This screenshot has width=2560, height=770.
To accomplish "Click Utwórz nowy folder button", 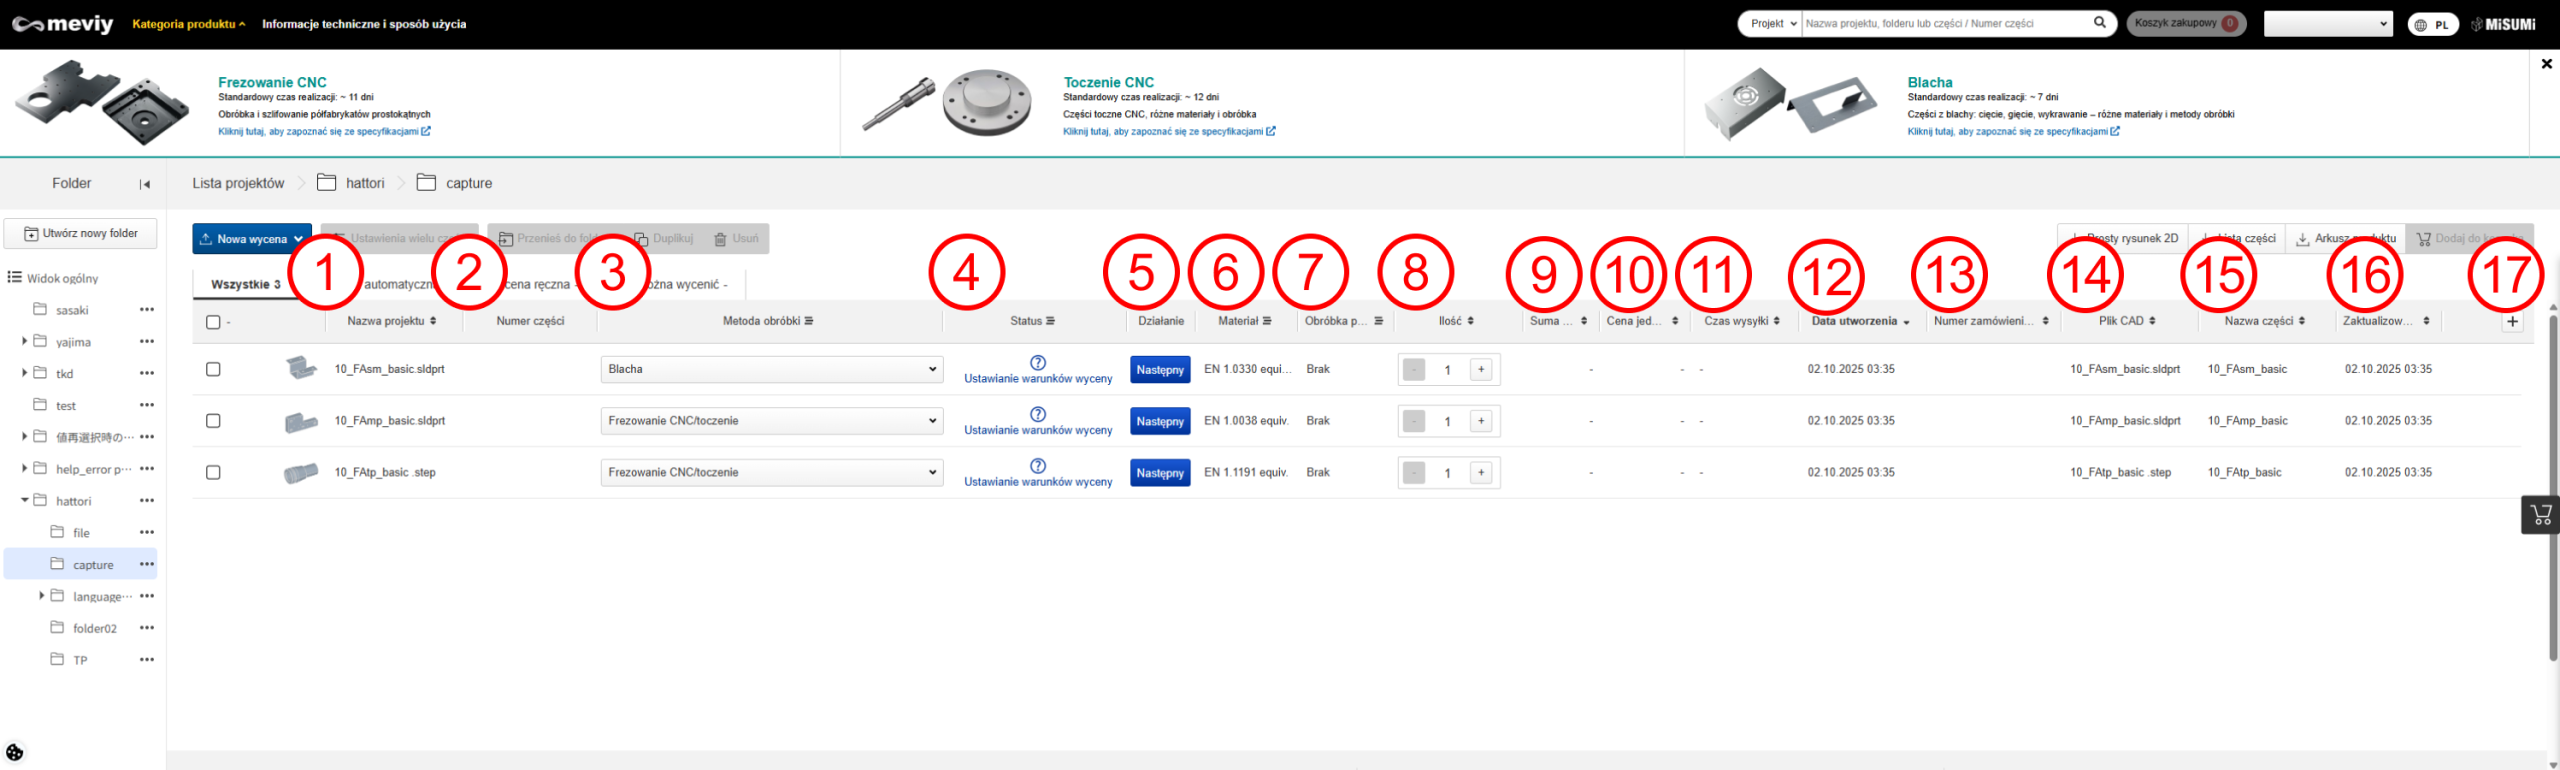I will [81, 233].
